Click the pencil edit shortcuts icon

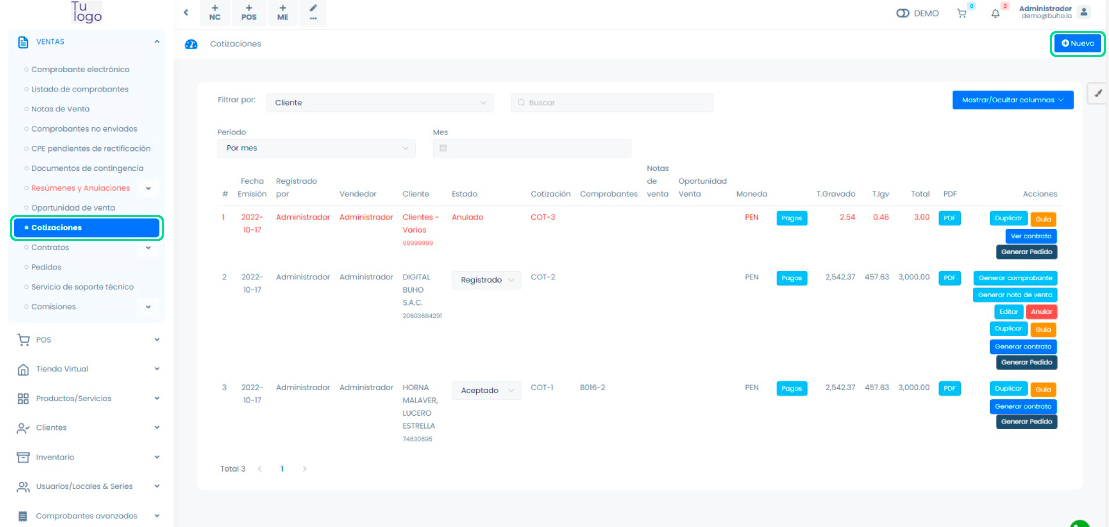313,12
